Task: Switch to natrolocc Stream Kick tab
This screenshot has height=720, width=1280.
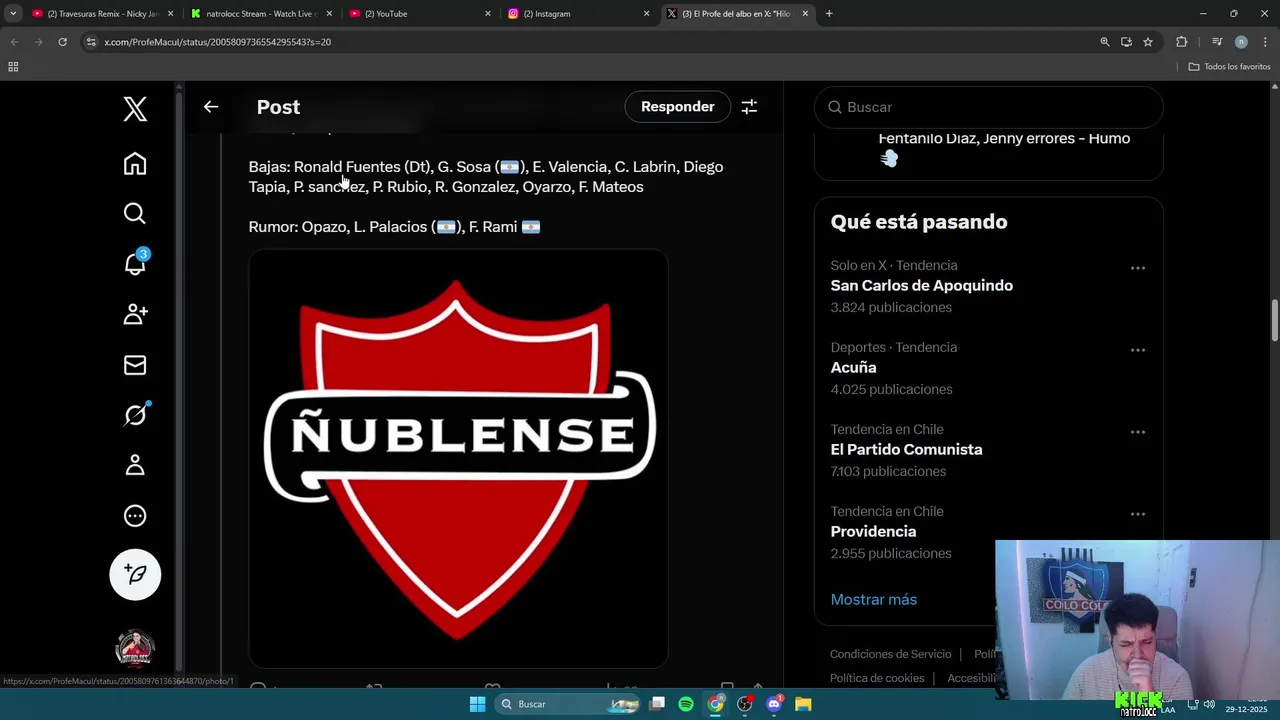Action: point(260,14)
